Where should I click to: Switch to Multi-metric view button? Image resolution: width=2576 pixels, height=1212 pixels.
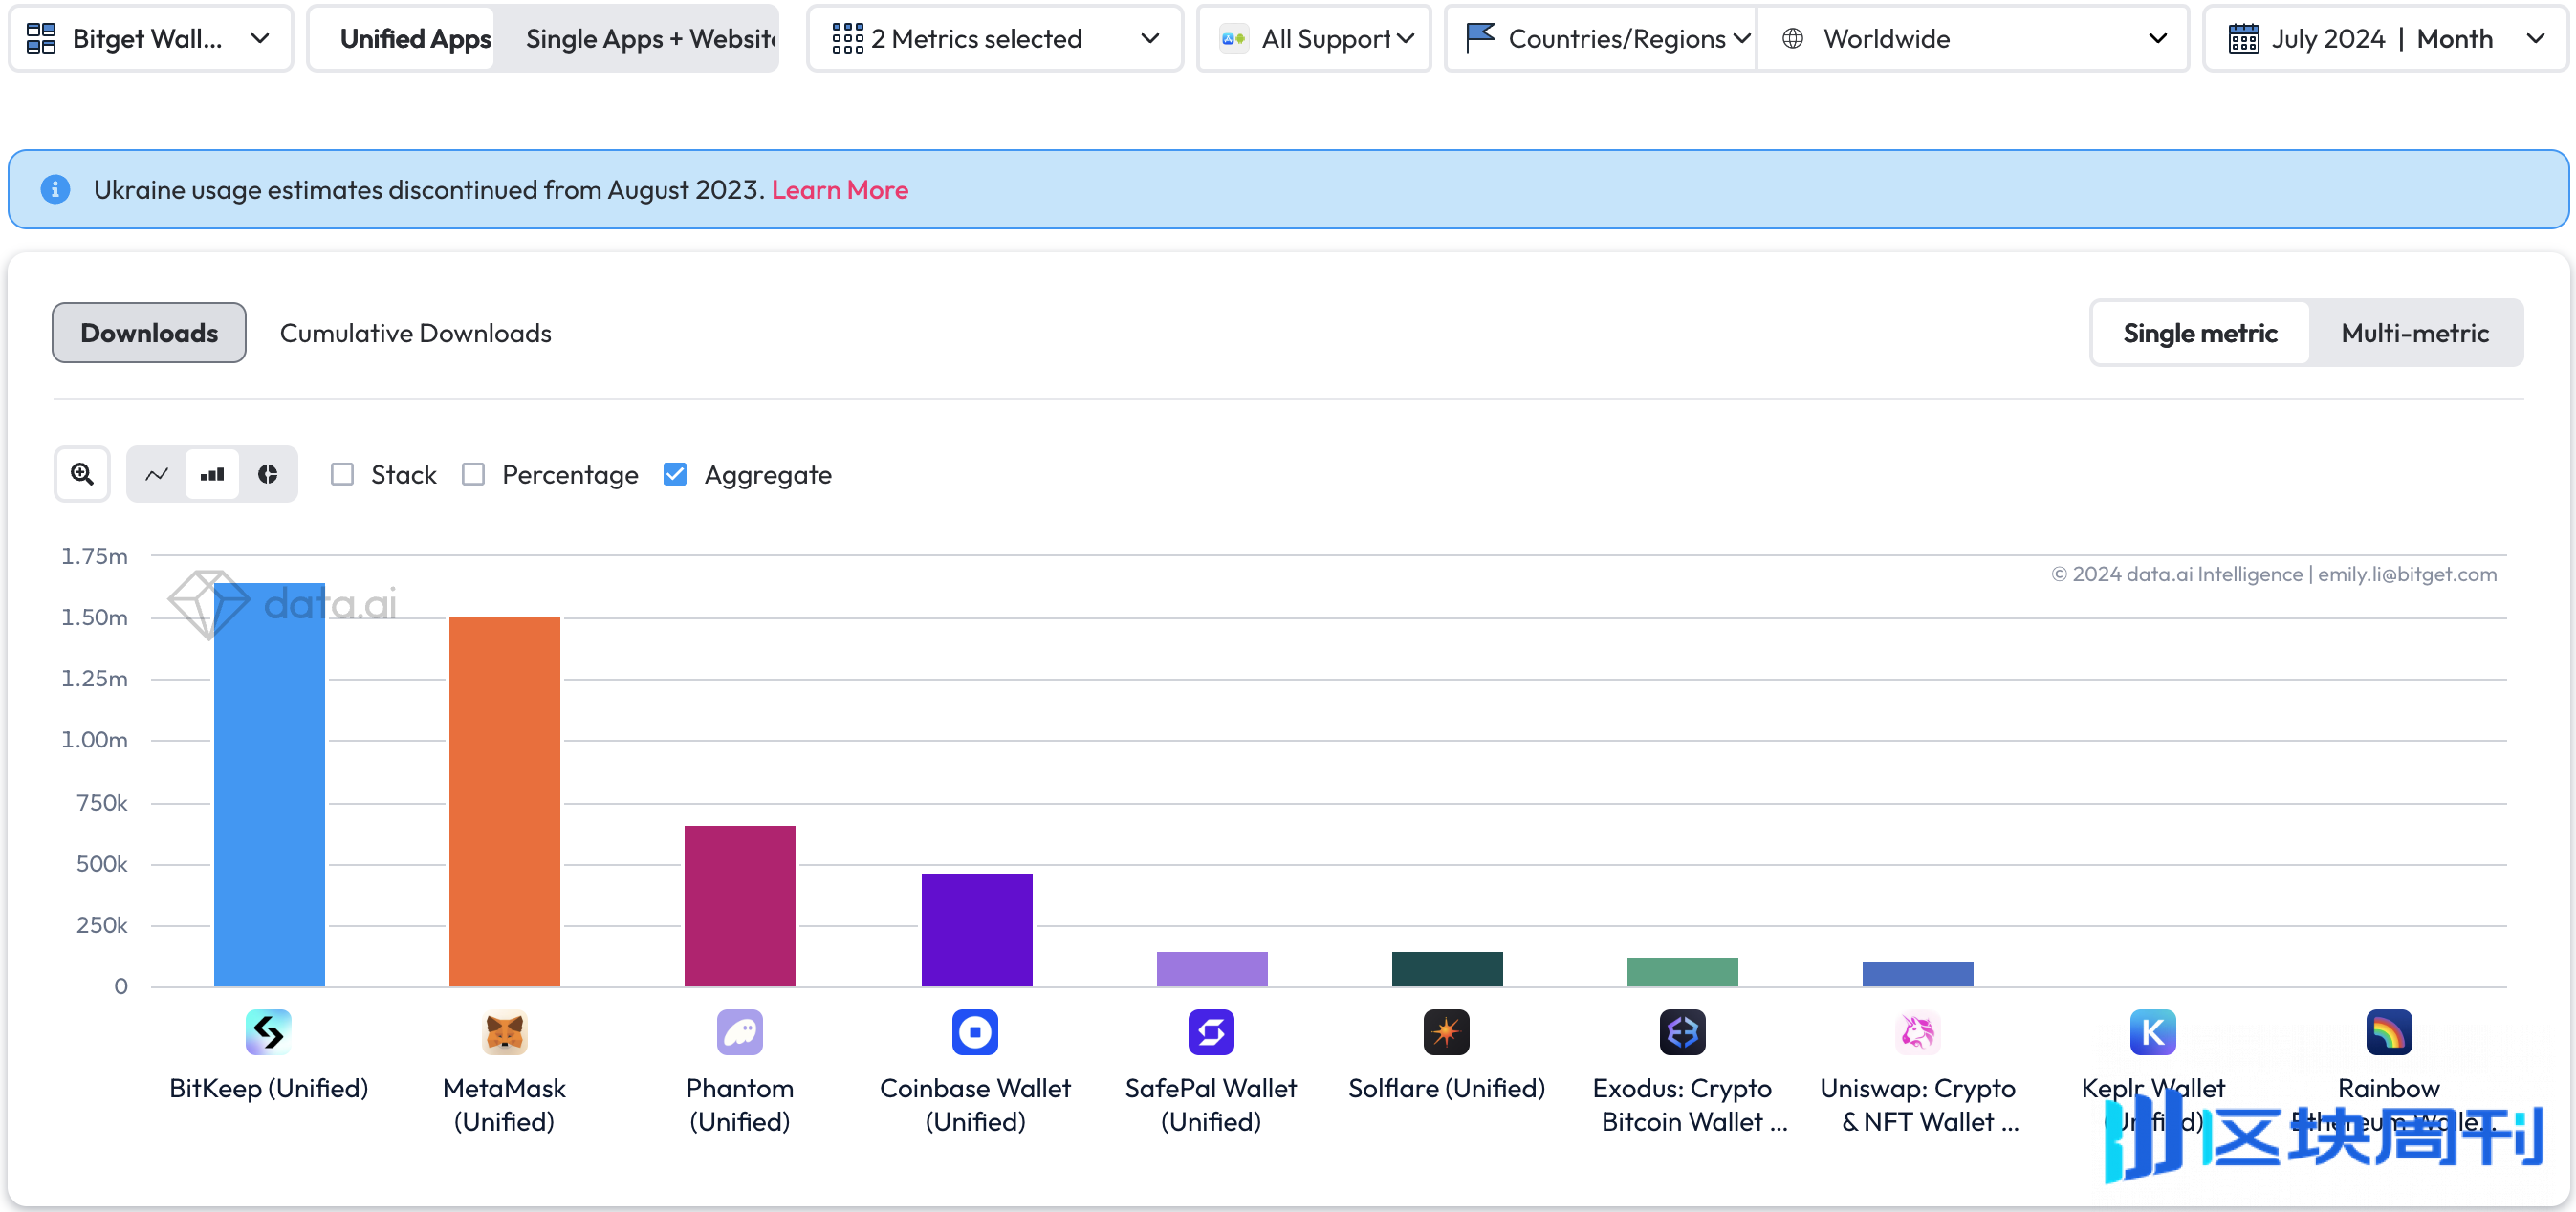(2416, 332)
